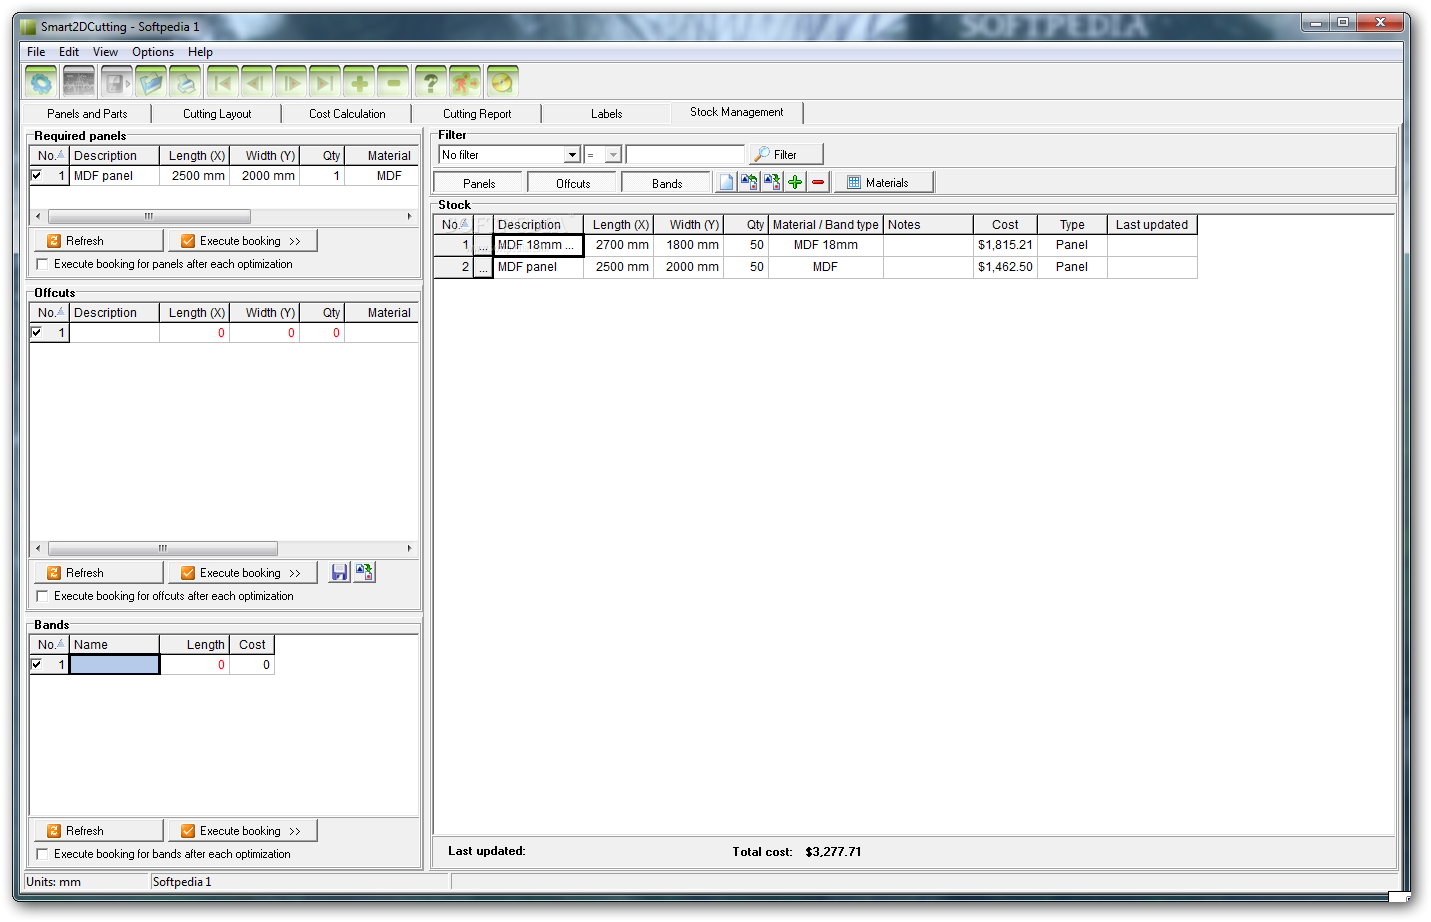This screenshot has width=1431, height=922.
Task: Switch to Panels and Parts tab
Action: click(87, 114)
